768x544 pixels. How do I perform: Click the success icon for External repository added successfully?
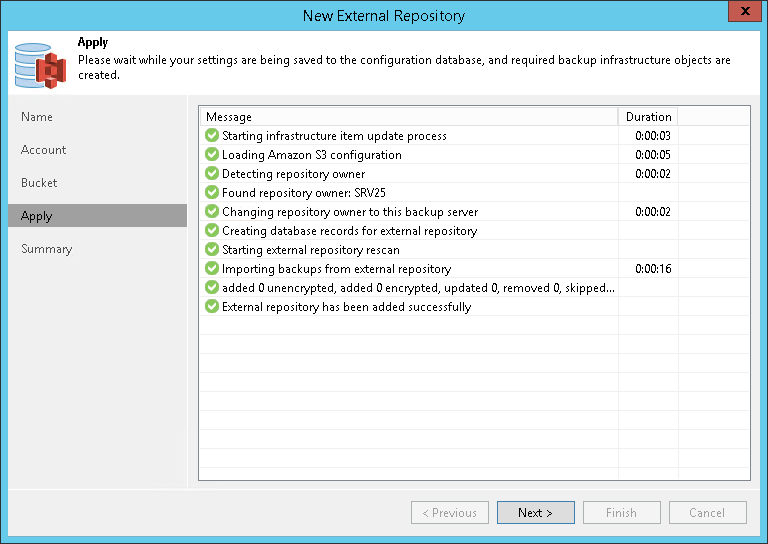[212, 307]
